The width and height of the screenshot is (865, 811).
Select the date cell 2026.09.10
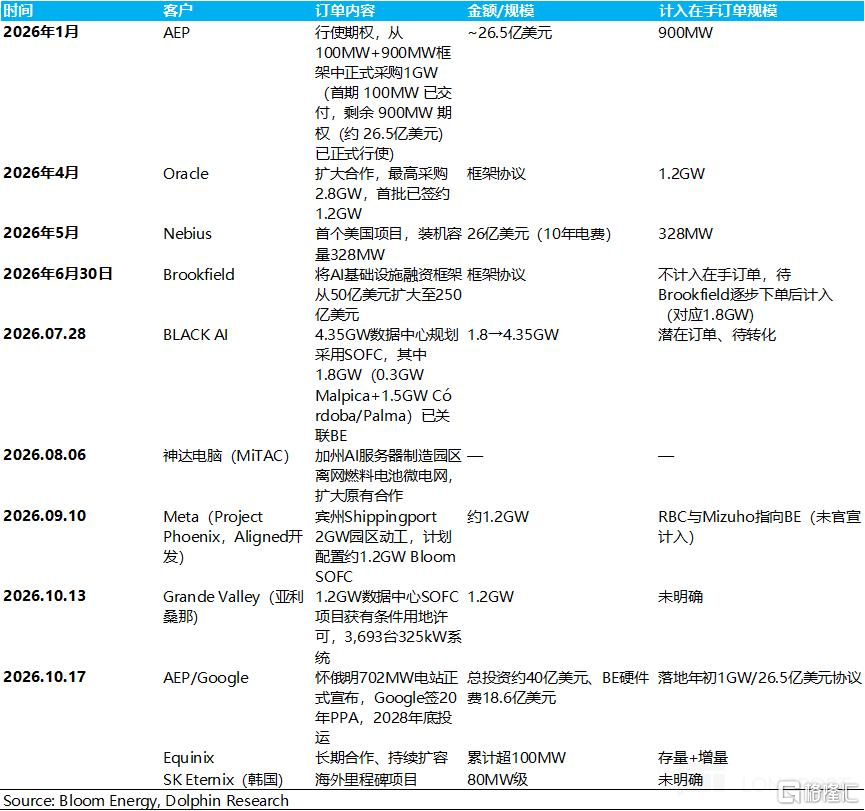(45, 516)
